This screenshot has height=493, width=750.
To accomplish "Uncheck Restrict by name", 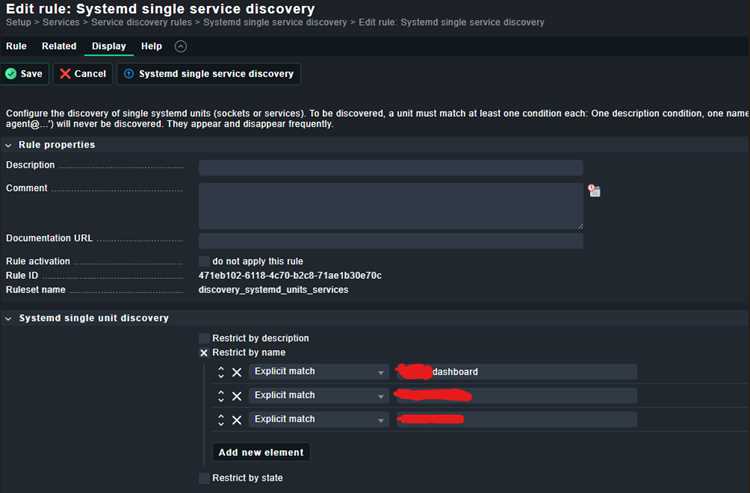I will [204, 353].
